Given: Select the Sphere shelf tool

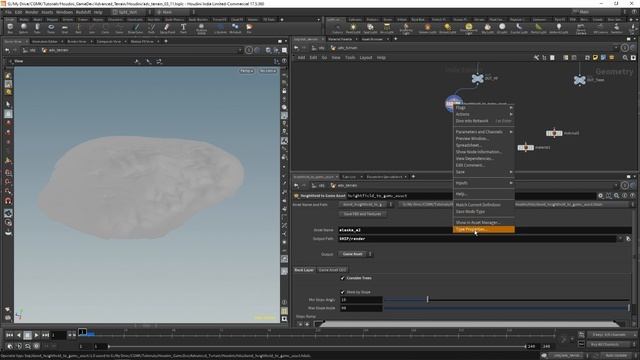Looking at the screenshot, I should pyautogui.click(x=23, y=28).
